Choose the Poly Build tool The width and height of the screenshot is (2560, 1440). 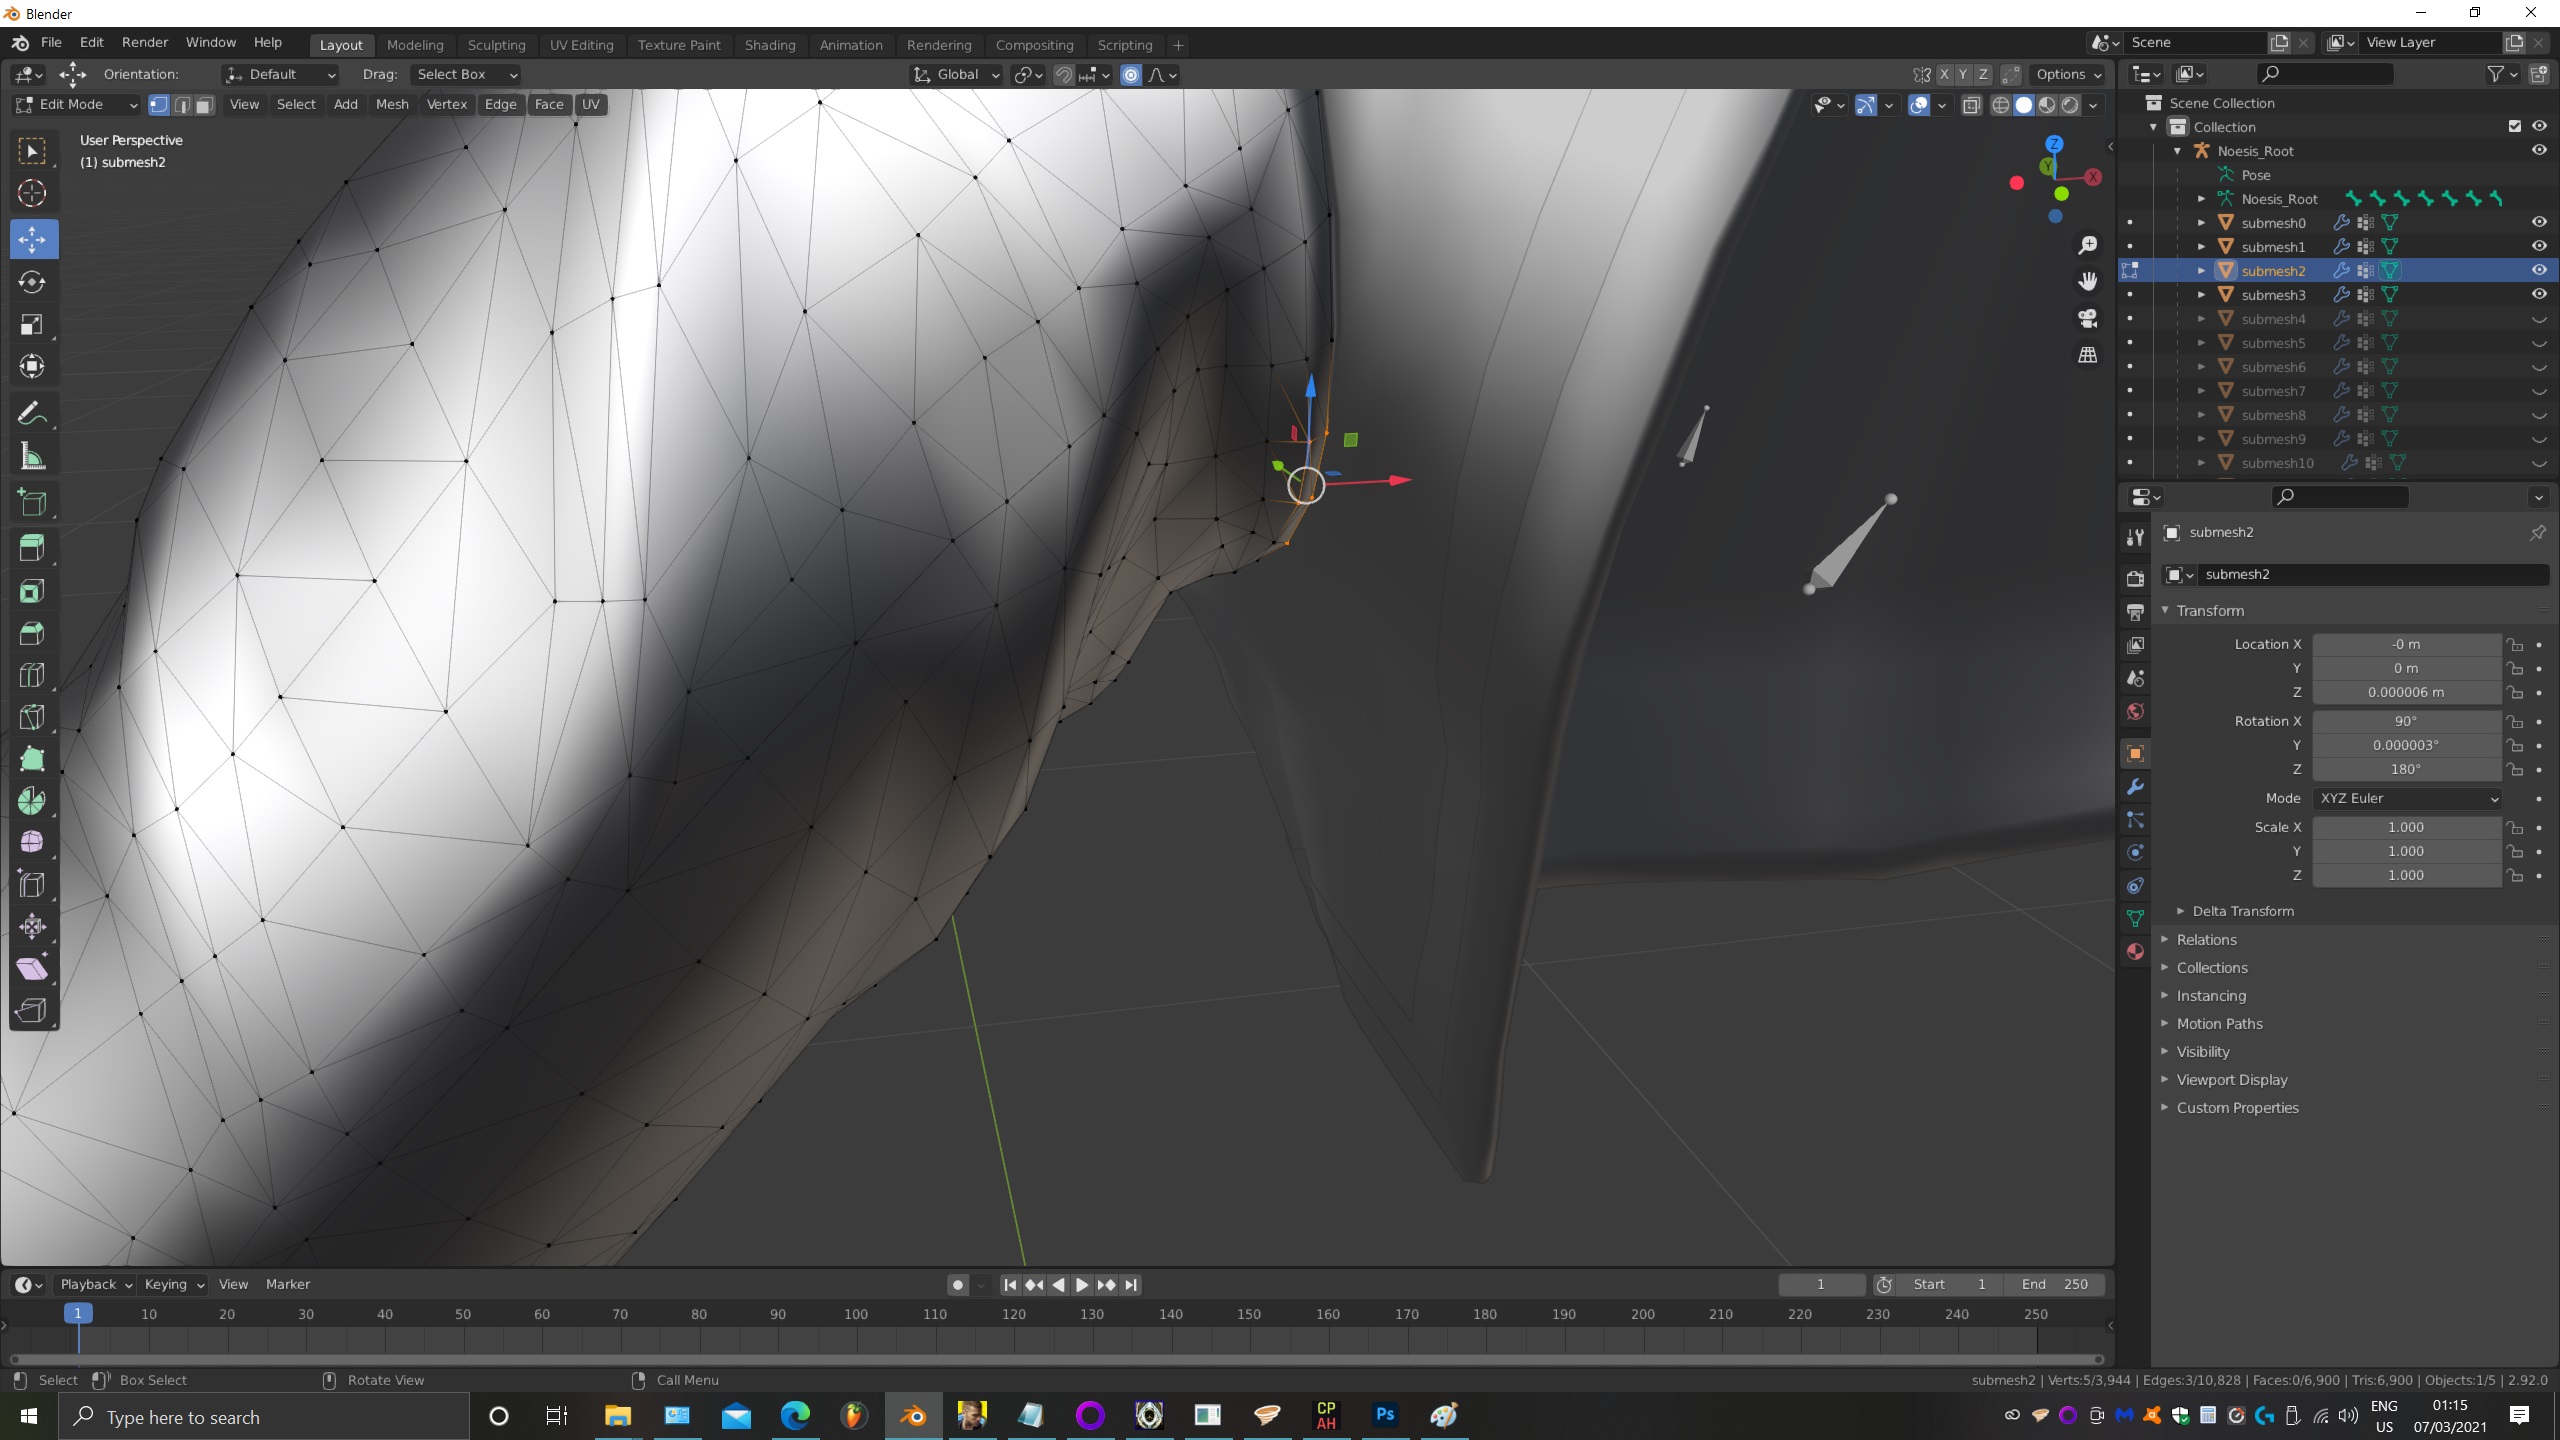[x=32, y=759]
